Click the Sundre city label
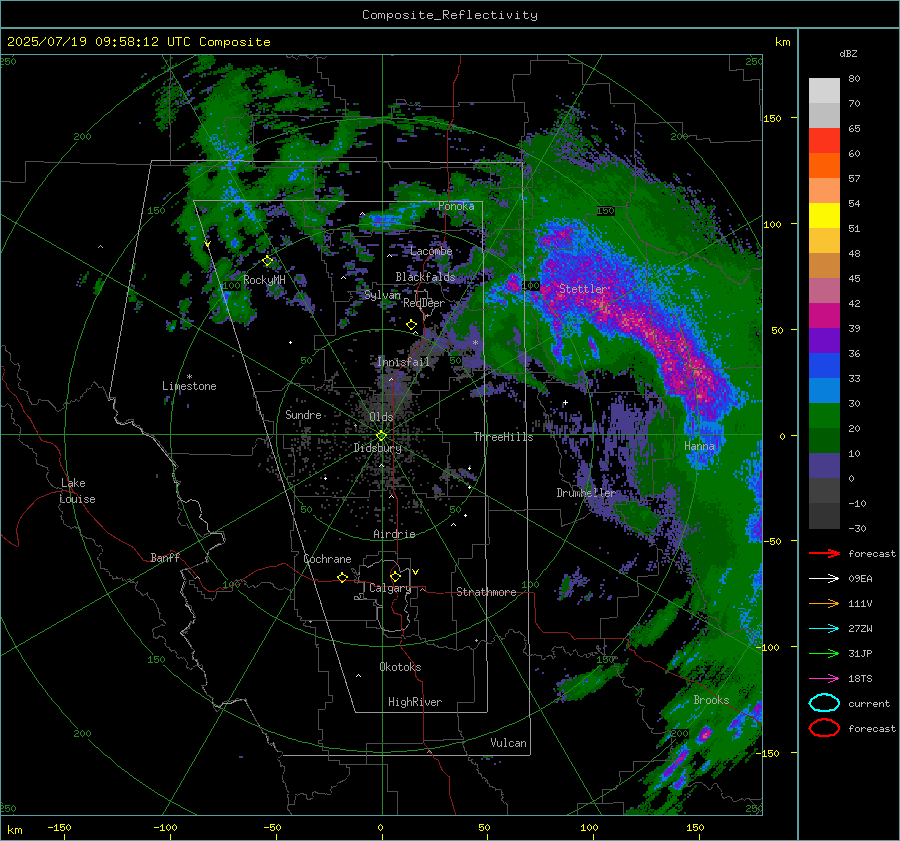 (303, 414)
